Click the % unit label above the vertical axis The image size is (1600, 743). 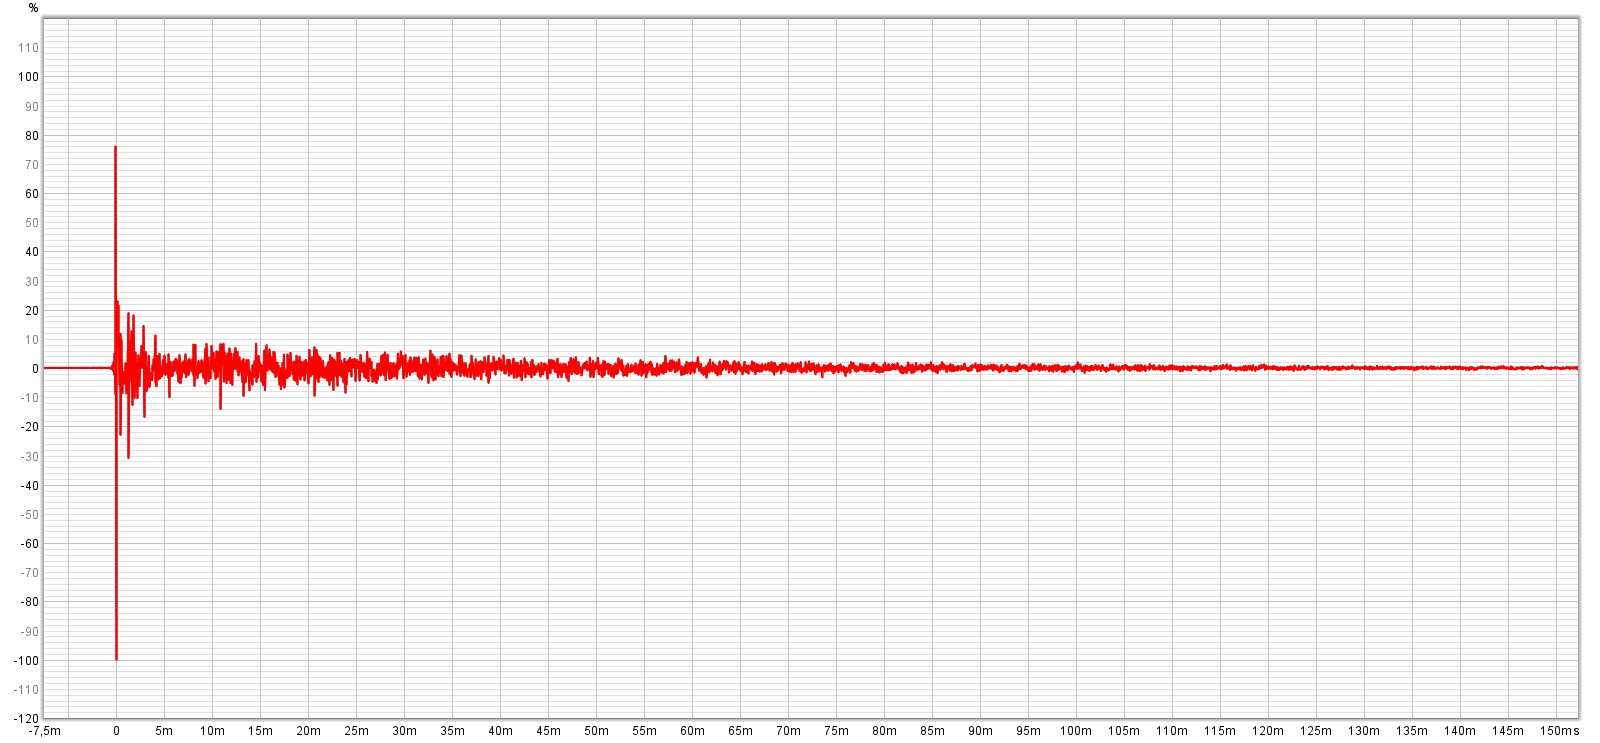pyautogui.click(x=33, y=8)
